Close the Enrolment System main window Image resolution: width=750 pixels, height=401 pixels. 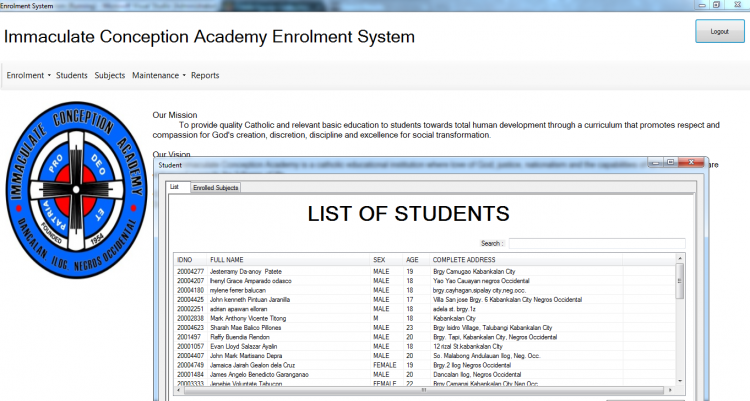[737, 5]
